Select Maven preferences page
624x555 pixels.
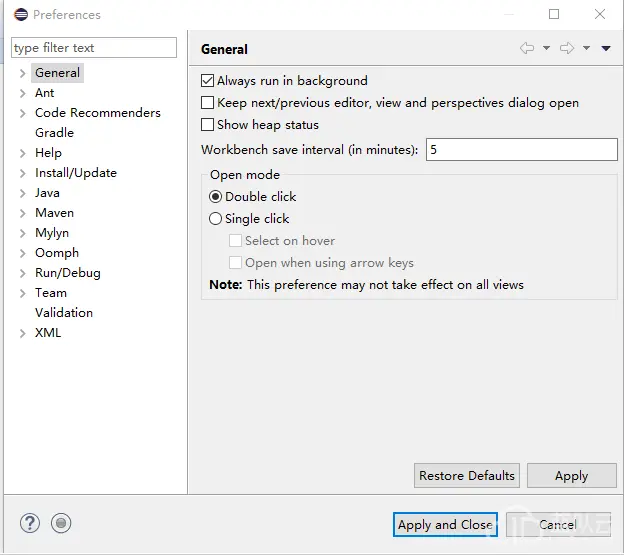(55, 212)
